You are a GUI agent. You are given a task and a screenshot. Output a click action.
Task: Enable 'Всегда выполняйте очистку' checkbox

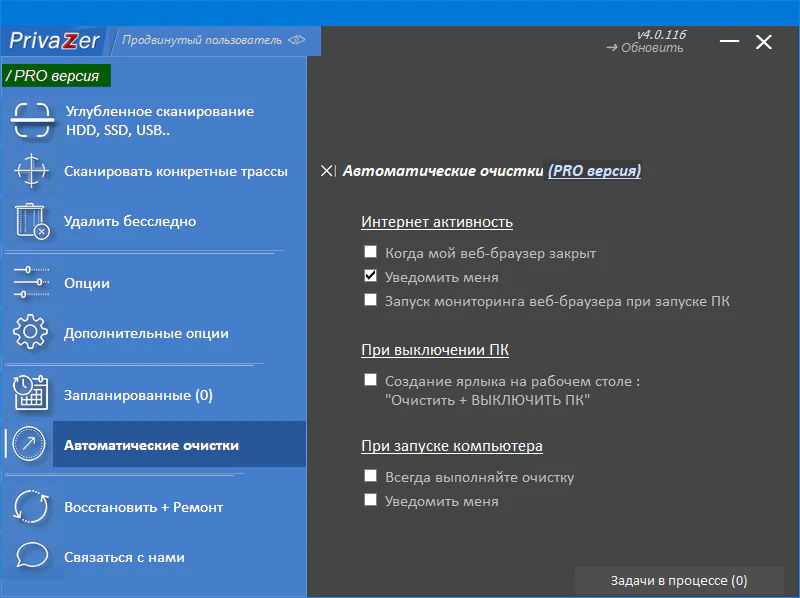pyautogui.click(x=371, y=477)
